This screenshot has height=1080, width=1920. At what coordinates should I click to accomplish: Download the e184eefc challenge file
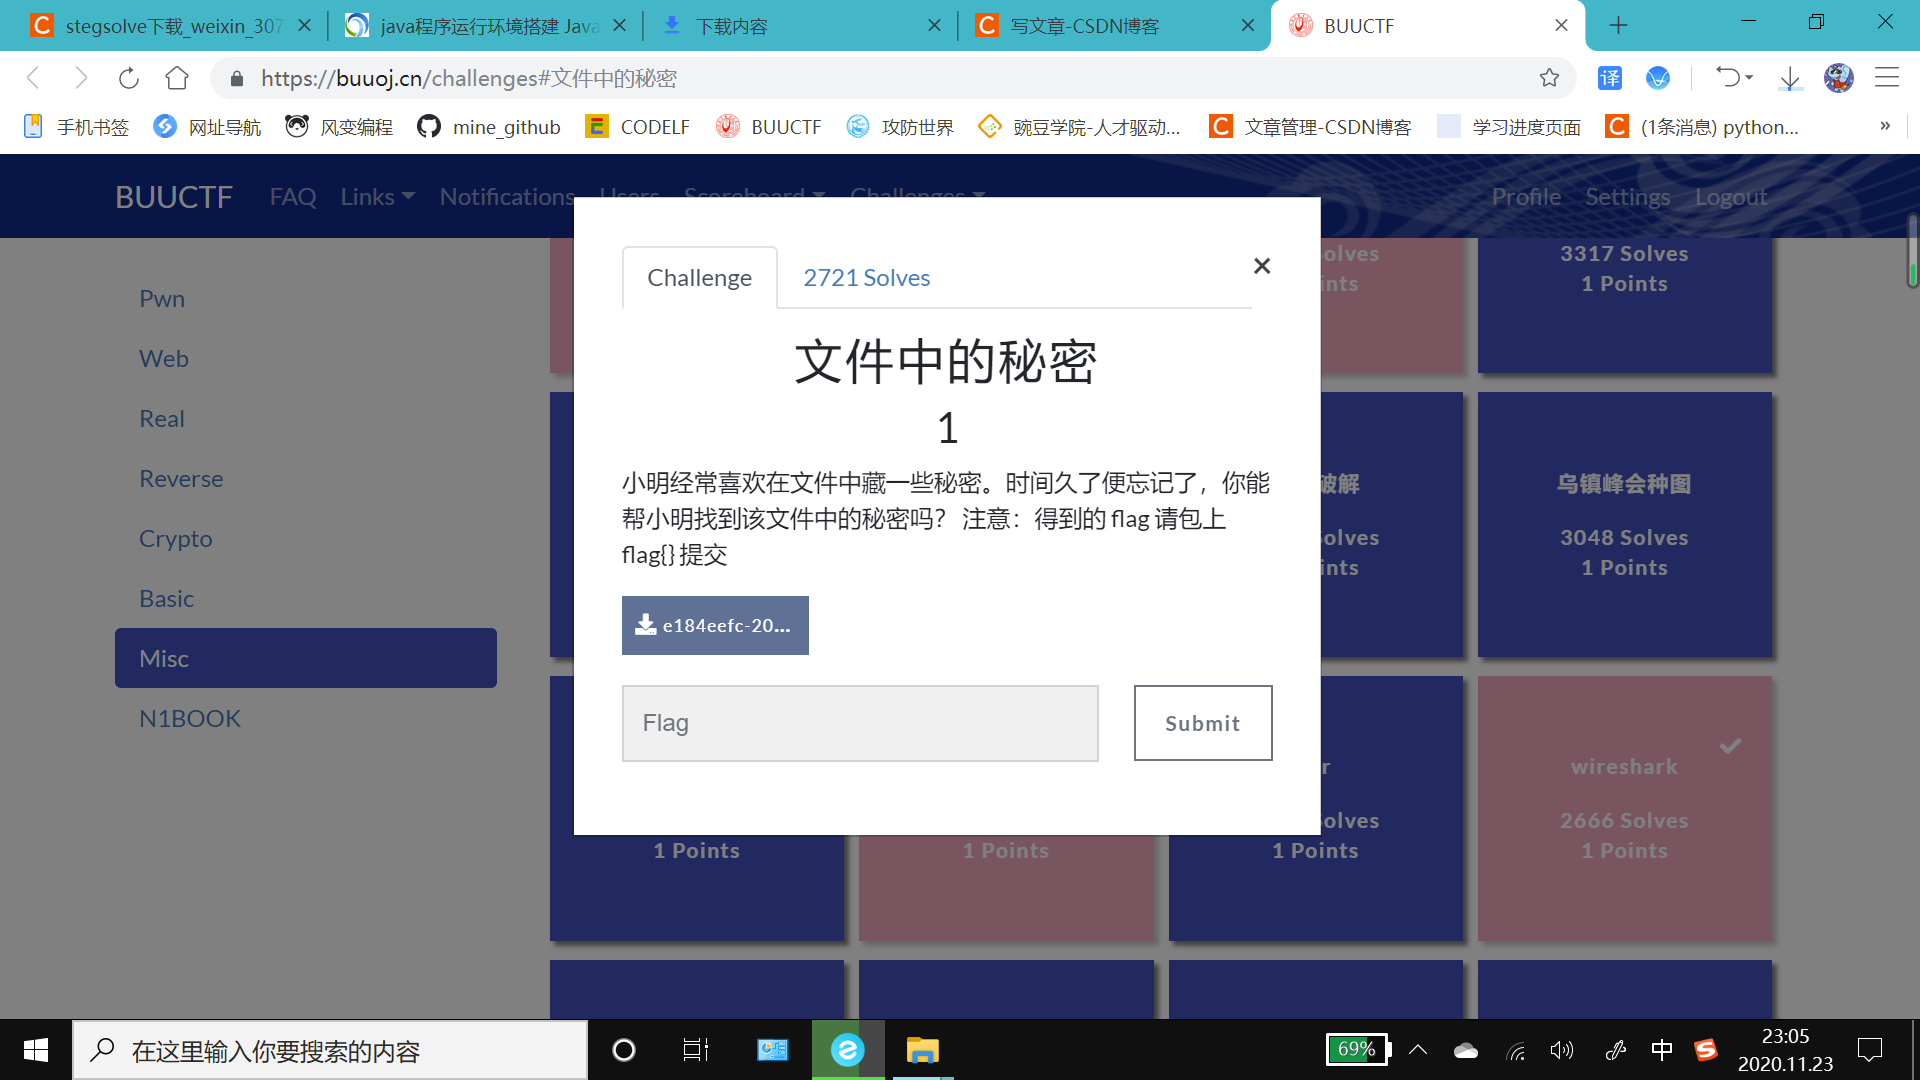click(x=715, y=626)
